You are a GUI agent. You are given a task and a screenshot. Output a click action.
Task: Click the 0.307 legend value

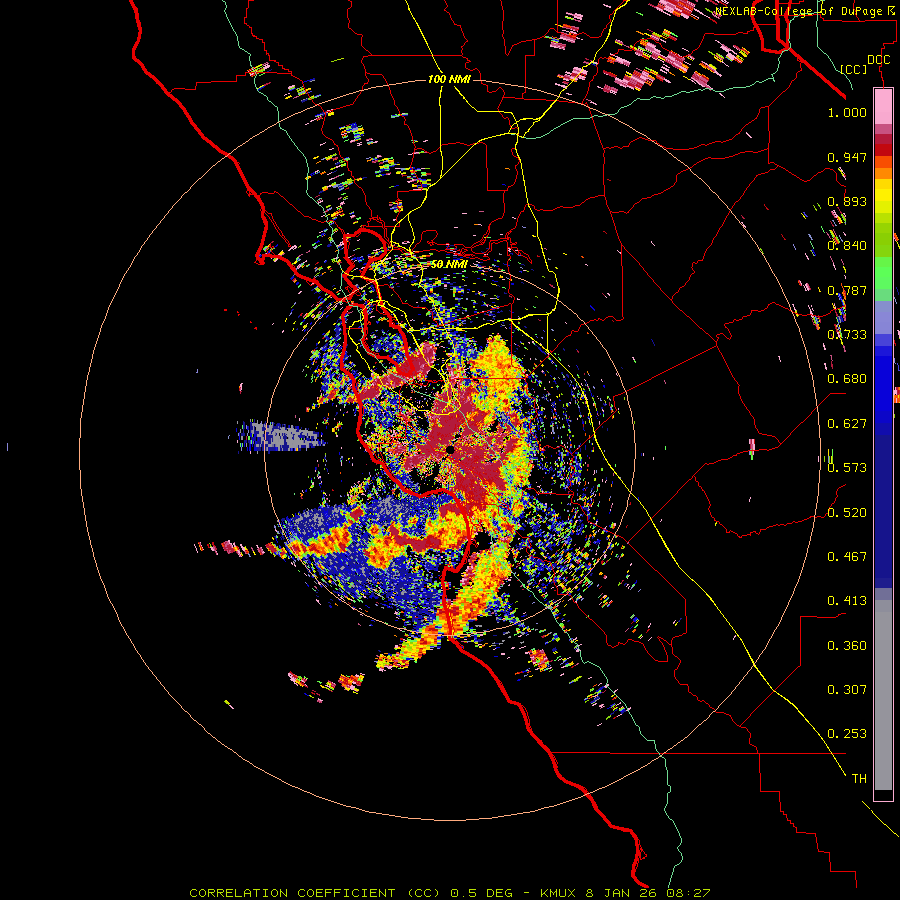tap(847, 690)
